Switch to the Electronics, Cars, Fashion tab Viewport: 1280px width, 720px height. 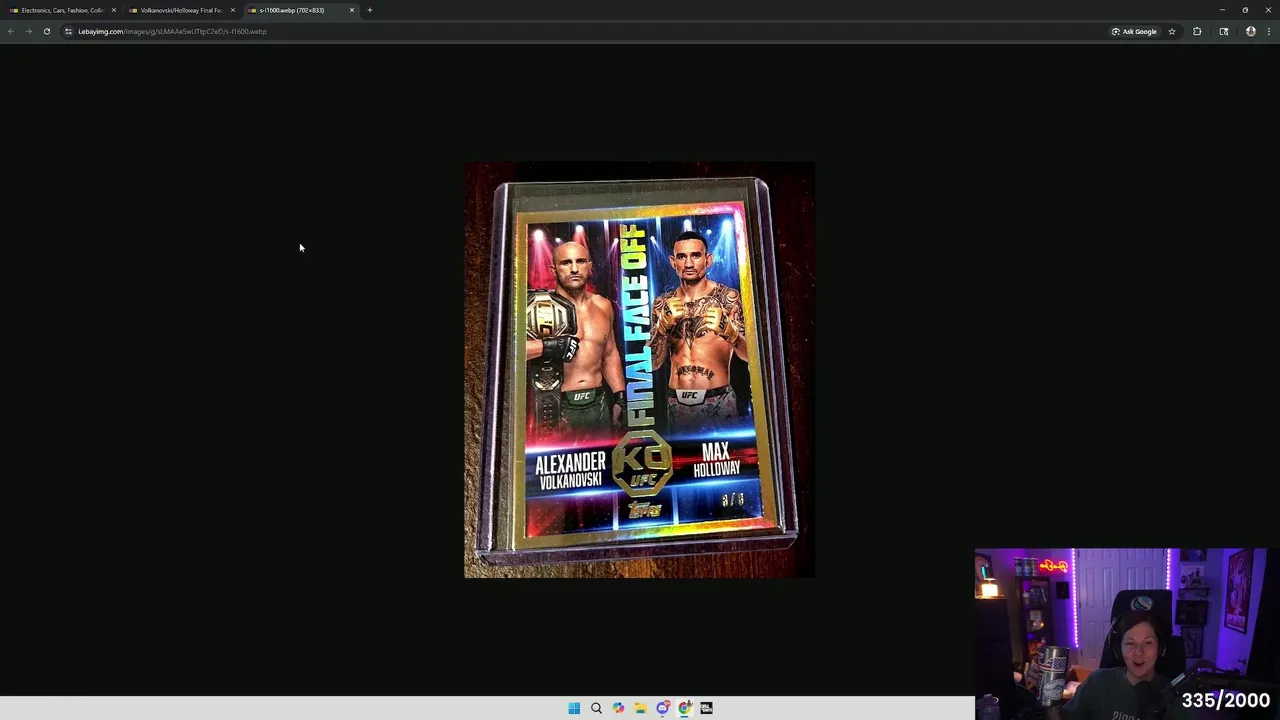(62, 10)
